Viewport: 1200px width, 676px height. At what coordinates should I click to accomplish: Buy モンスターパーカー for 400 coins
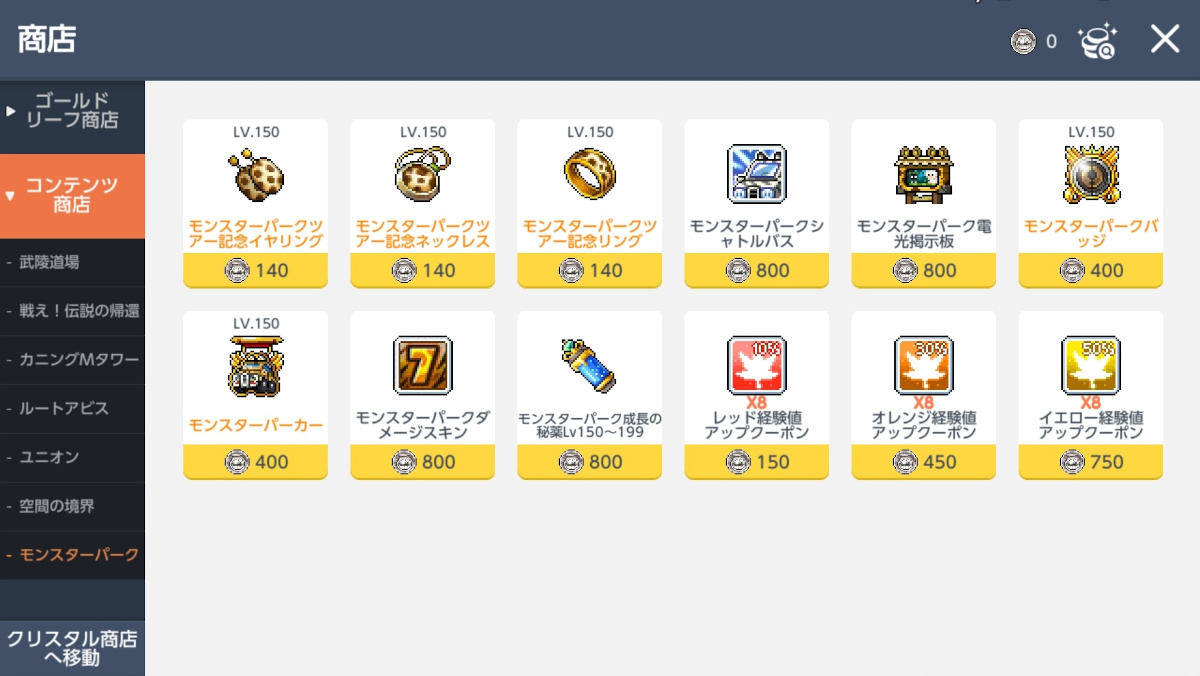[x=255, y=461]
